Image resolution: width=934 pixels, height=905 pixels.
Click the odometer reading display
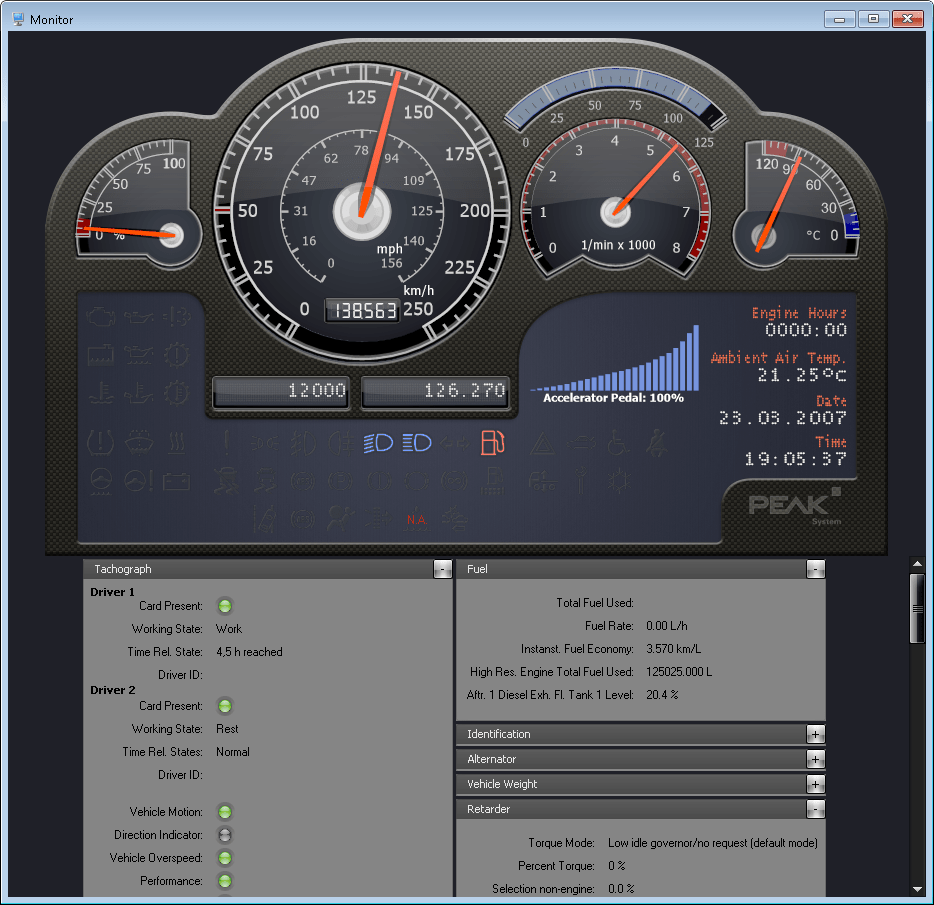click(362, 310)
